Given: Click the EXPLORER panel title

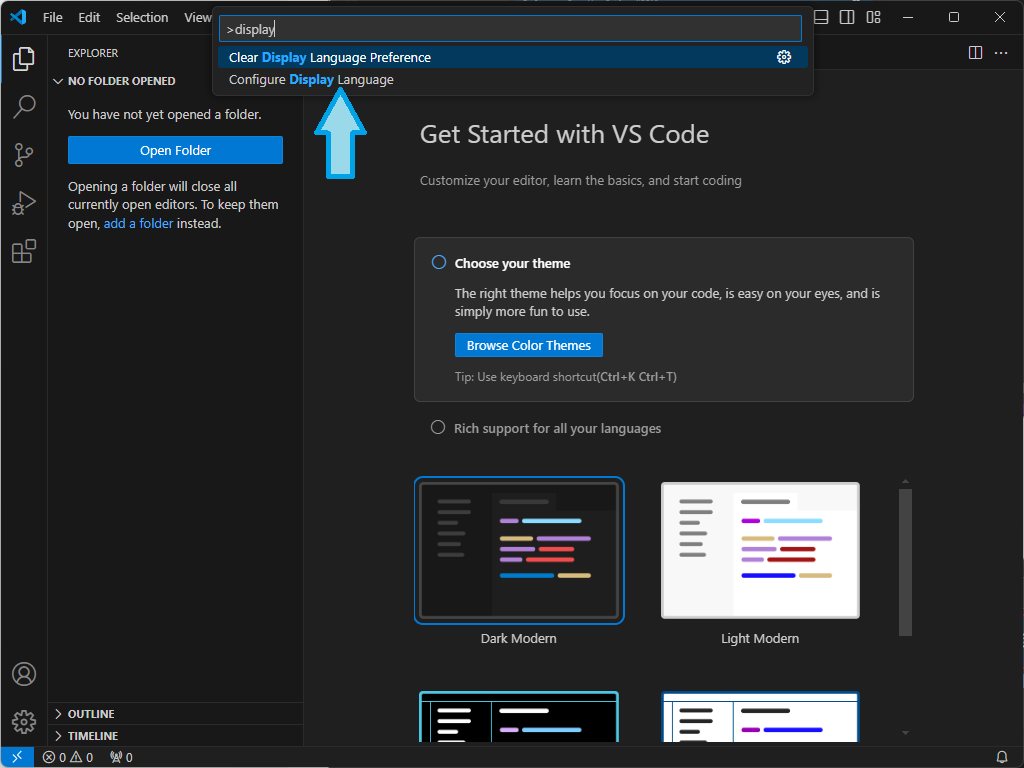Looking at the screenshot, I should [x=93, y=53].
